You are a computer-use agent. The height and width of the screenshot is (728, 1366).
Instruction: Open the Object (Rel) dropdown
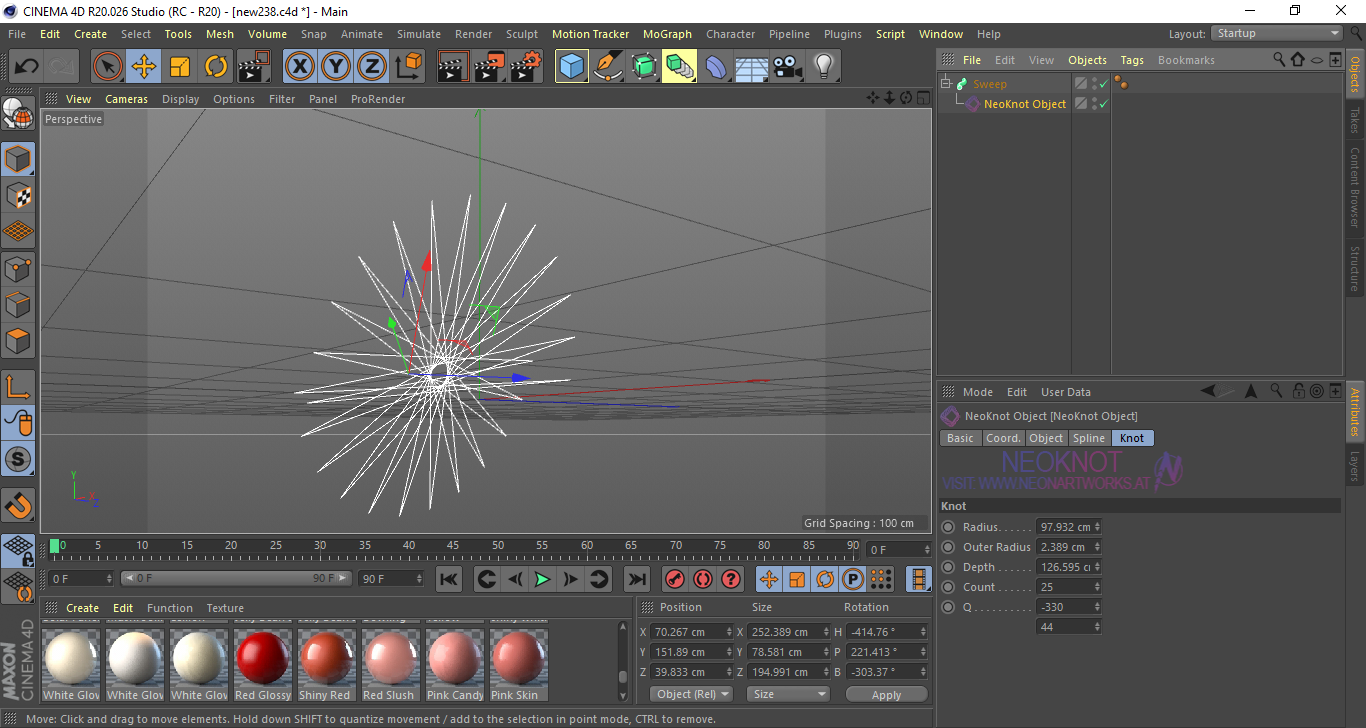691,694
